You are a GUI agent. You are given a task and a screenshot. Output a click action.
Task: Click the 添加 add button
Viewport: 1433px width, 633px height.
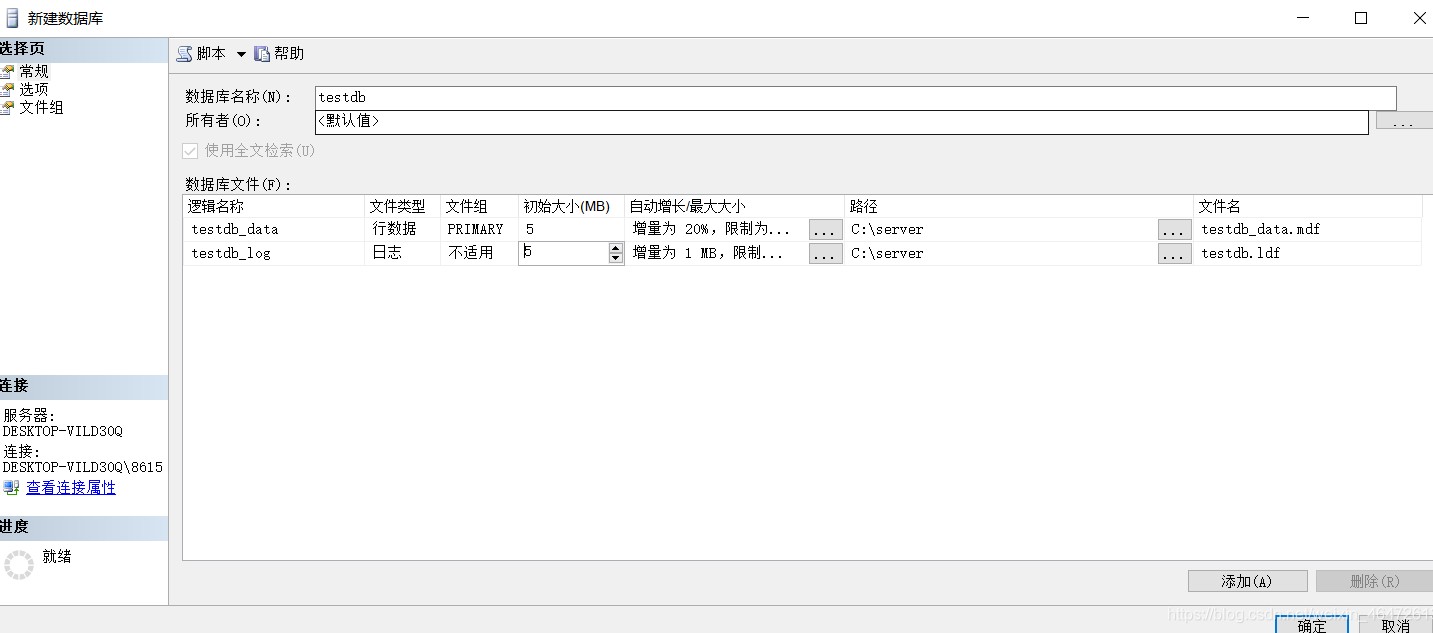[1247, 580]
